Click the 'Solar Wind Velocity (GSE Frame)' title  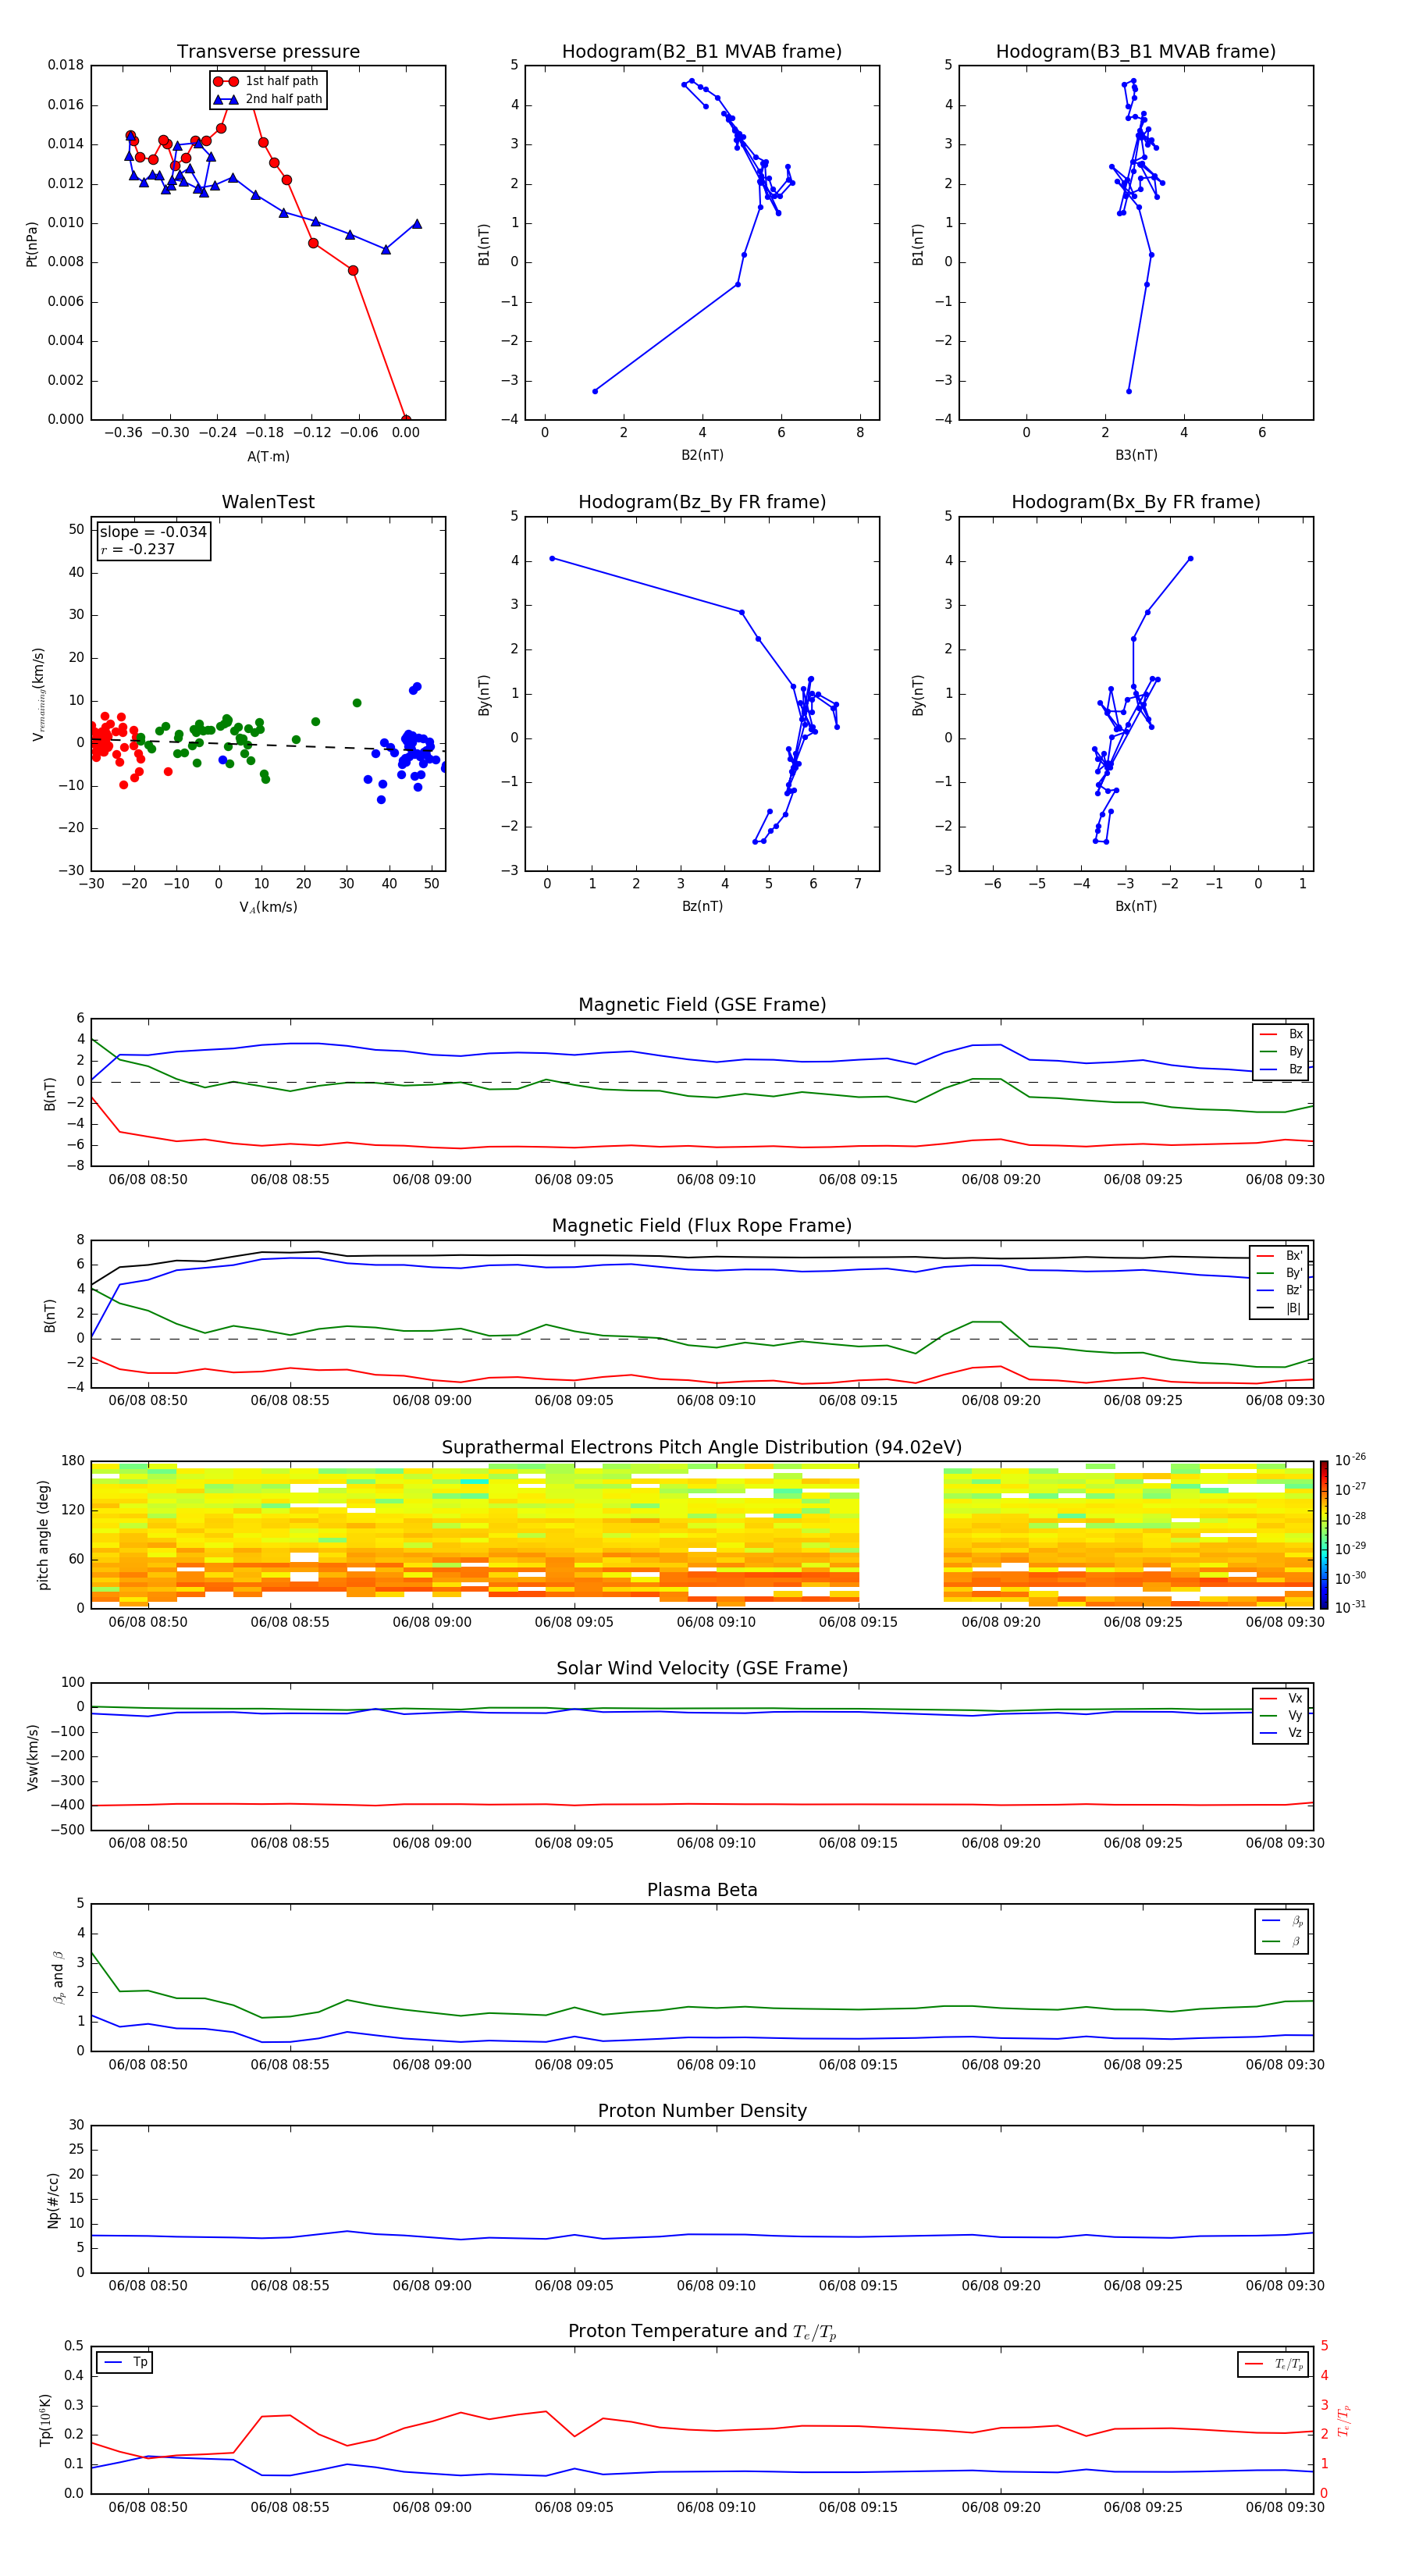point(702,1668)
